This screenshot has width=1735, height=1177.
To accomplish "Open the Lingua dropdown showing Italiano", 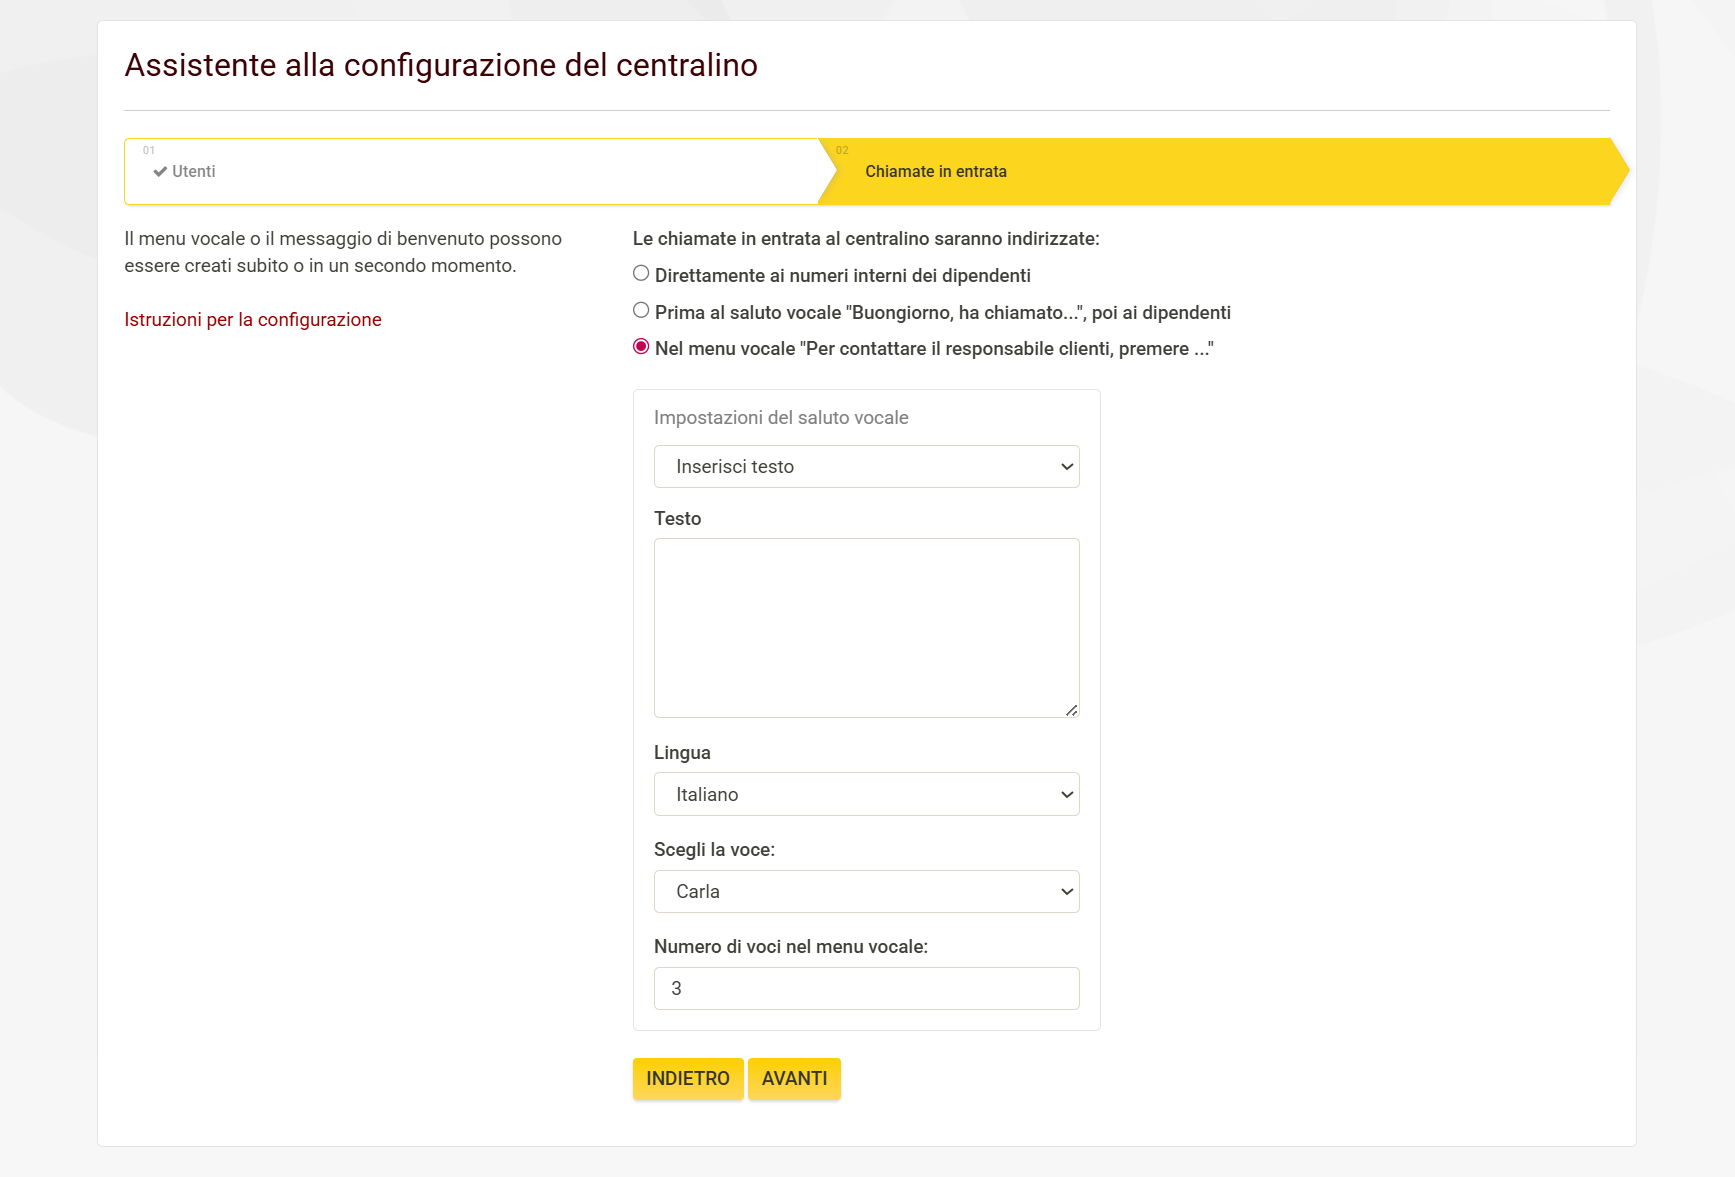I will pyautogui.click(x=866, y=793).
